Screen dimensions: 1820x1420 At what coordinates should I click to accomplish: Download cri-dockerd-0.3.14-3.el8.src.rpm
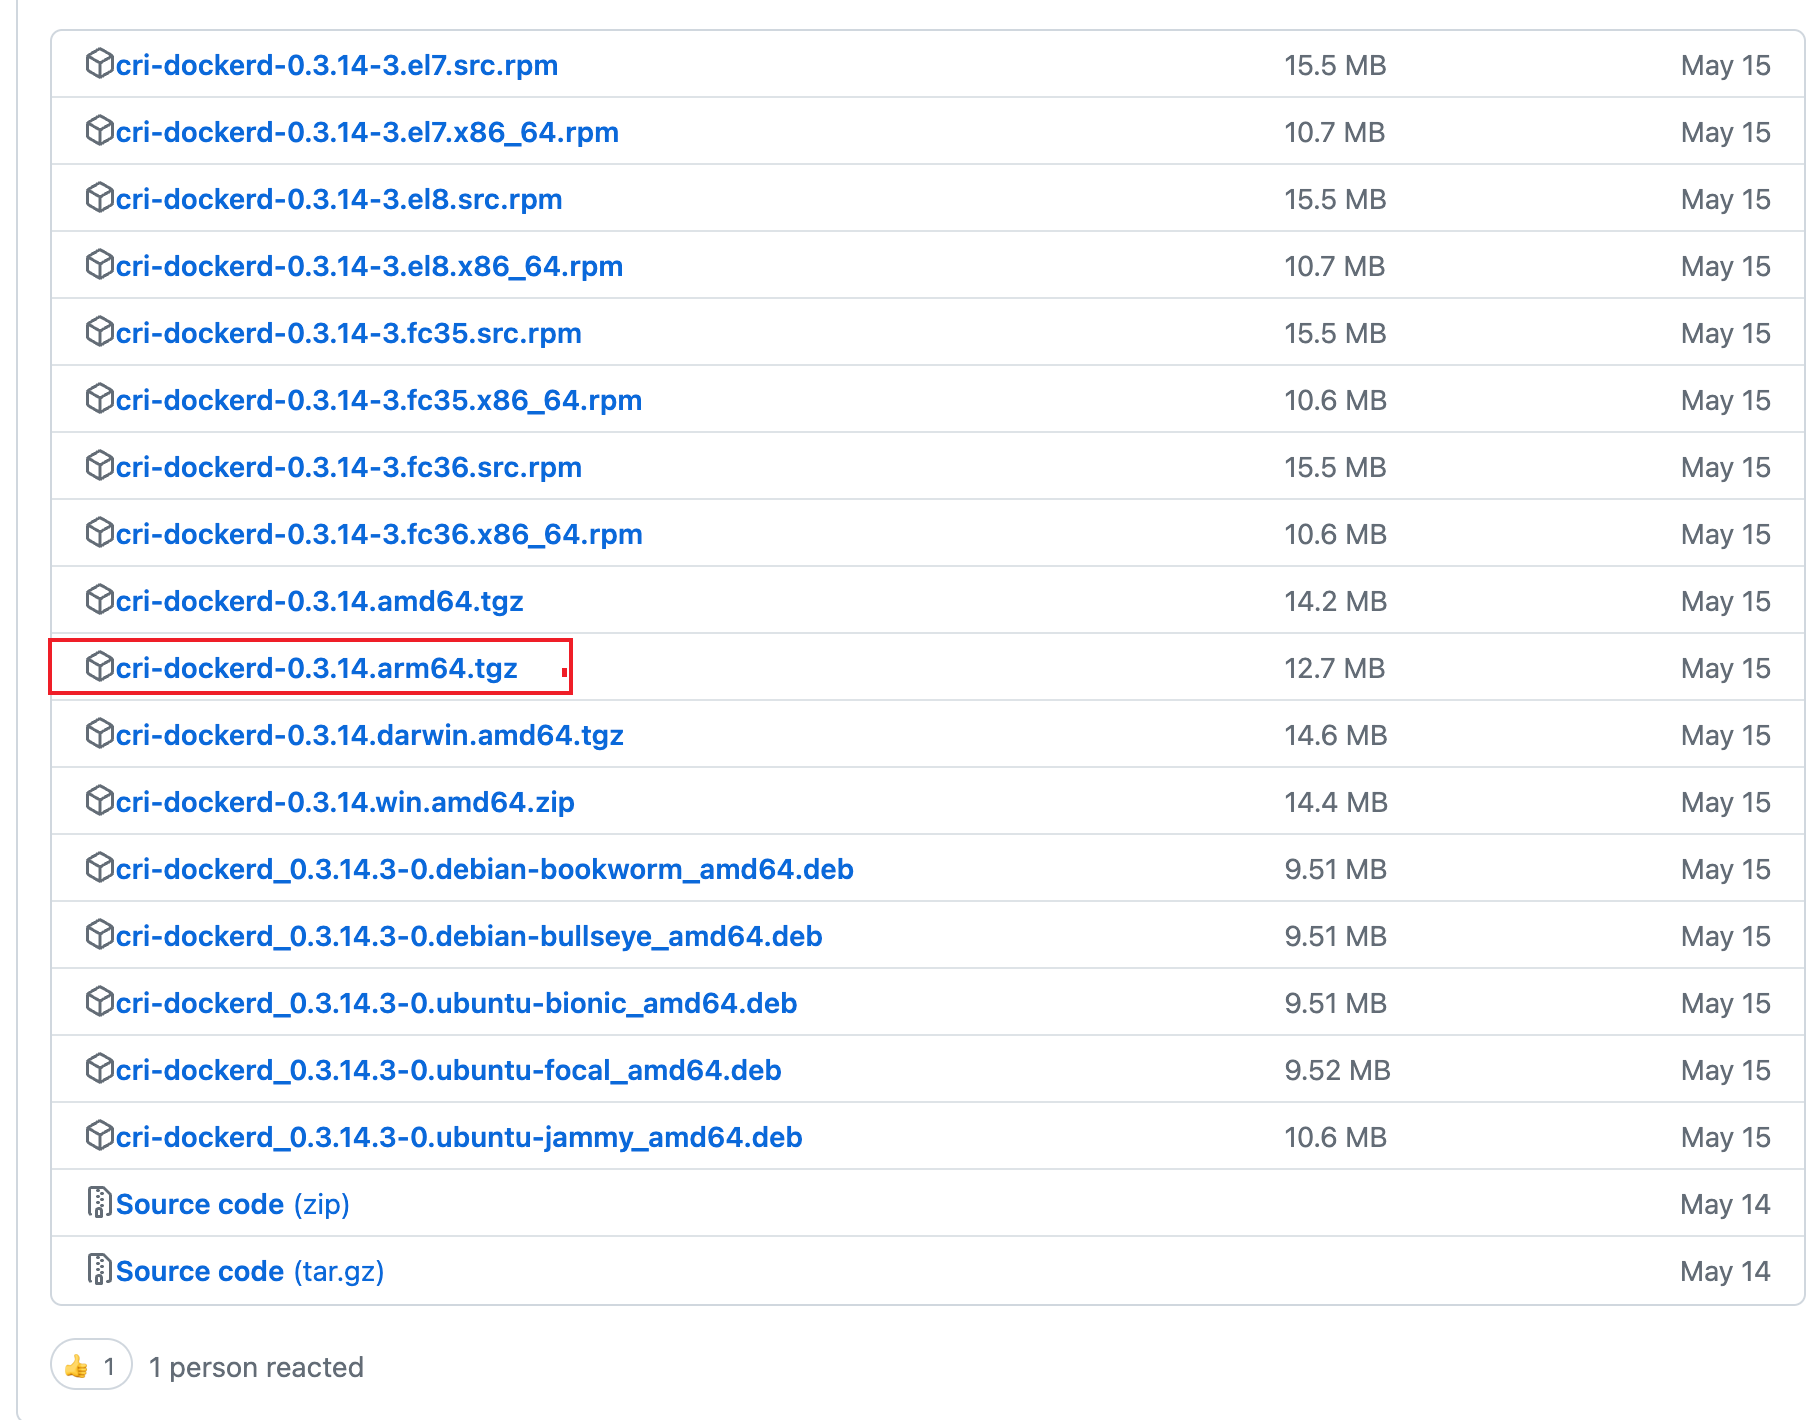click(338, 199)
